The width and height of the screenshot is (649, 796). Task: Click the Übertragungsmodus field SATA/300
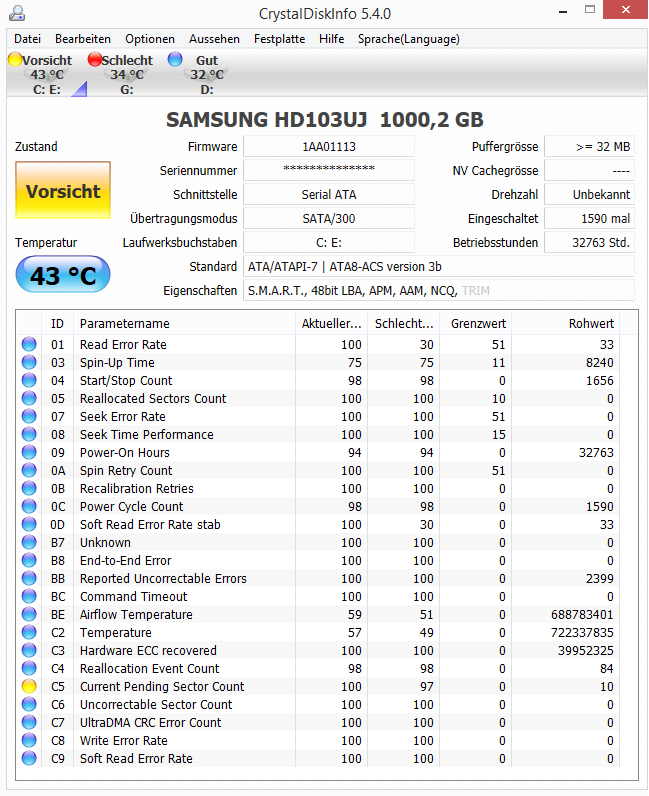(x=329, y=219)
